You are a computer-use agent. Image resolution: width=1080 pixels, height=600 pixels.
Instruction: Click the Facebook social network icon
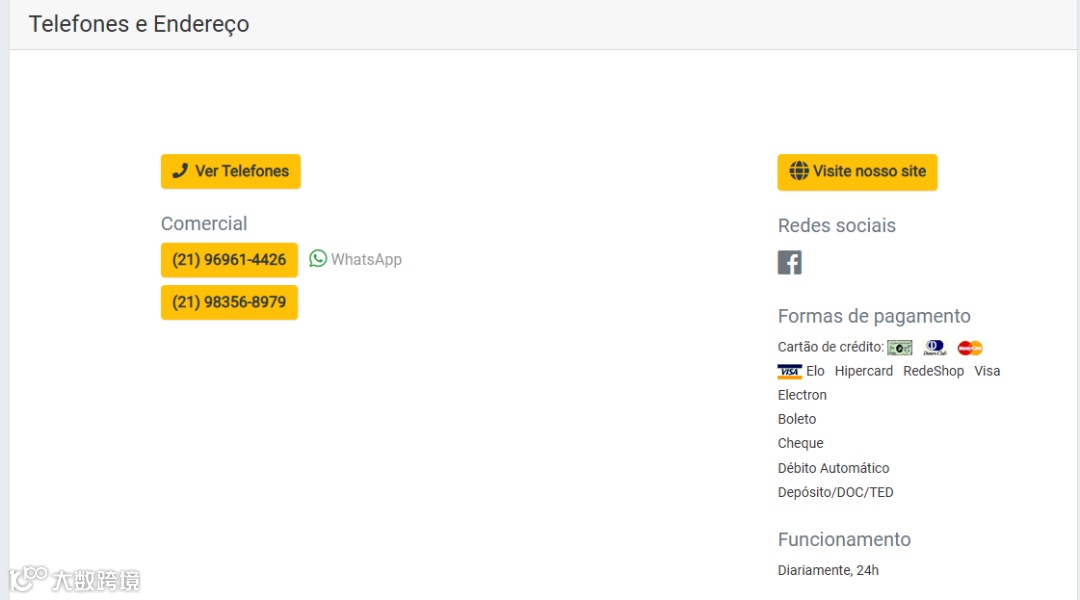click(790, 263)
